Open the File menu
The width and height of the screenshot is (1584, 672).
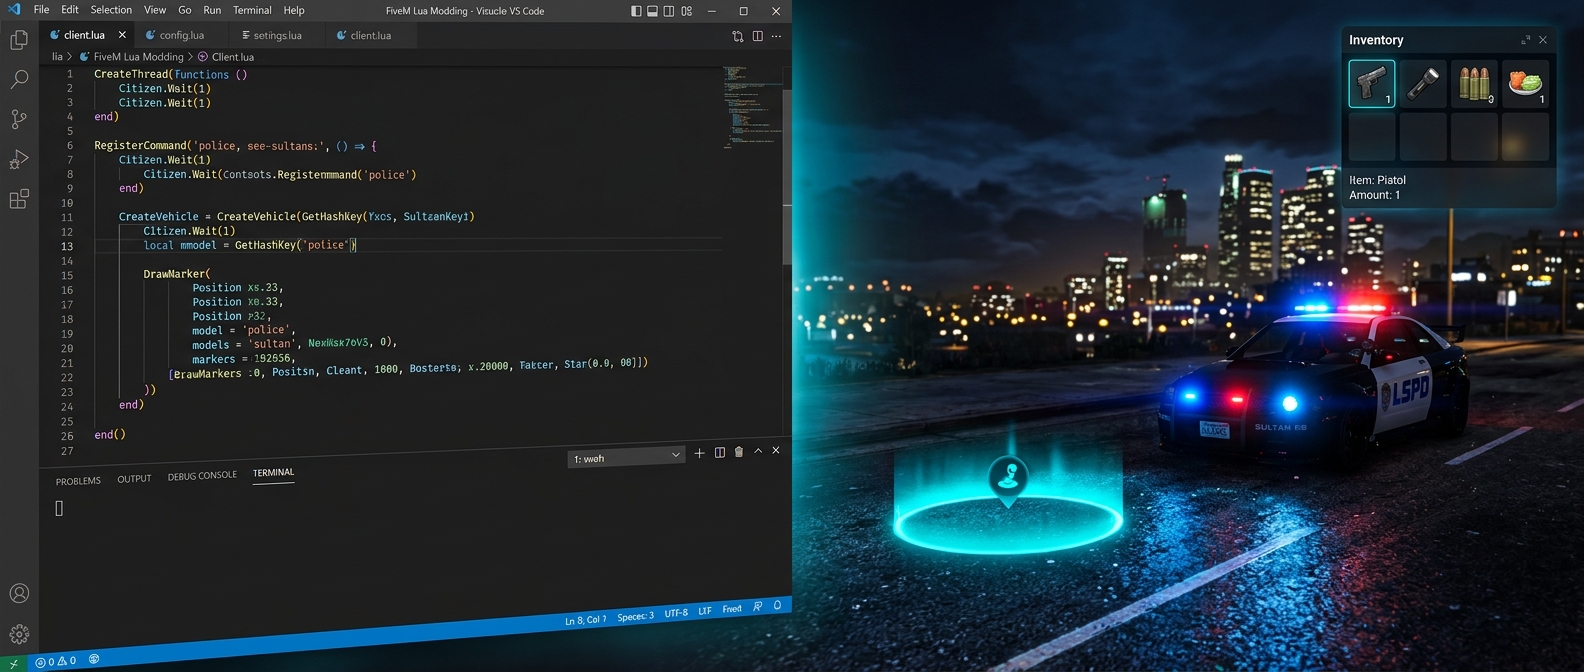coord(41,10)
